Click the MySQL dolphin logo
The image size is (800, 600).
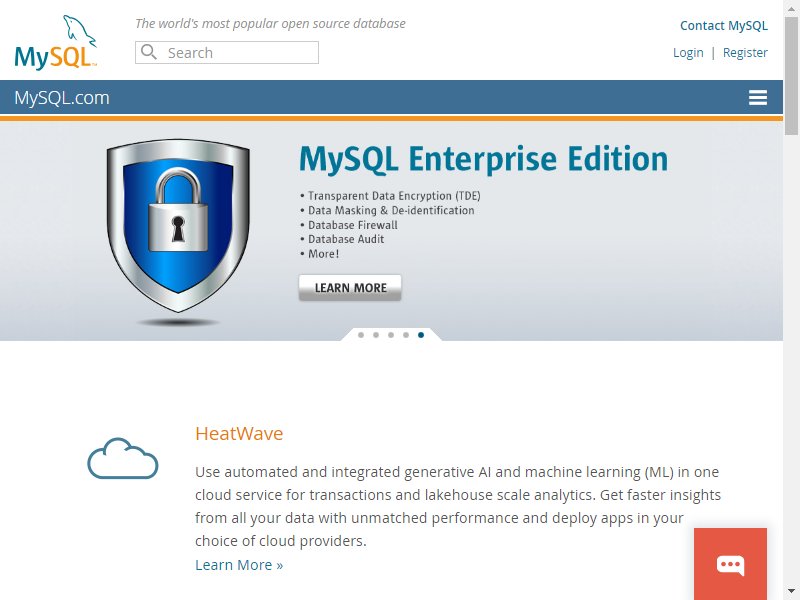pyautogui.click(x=56, y=42)
